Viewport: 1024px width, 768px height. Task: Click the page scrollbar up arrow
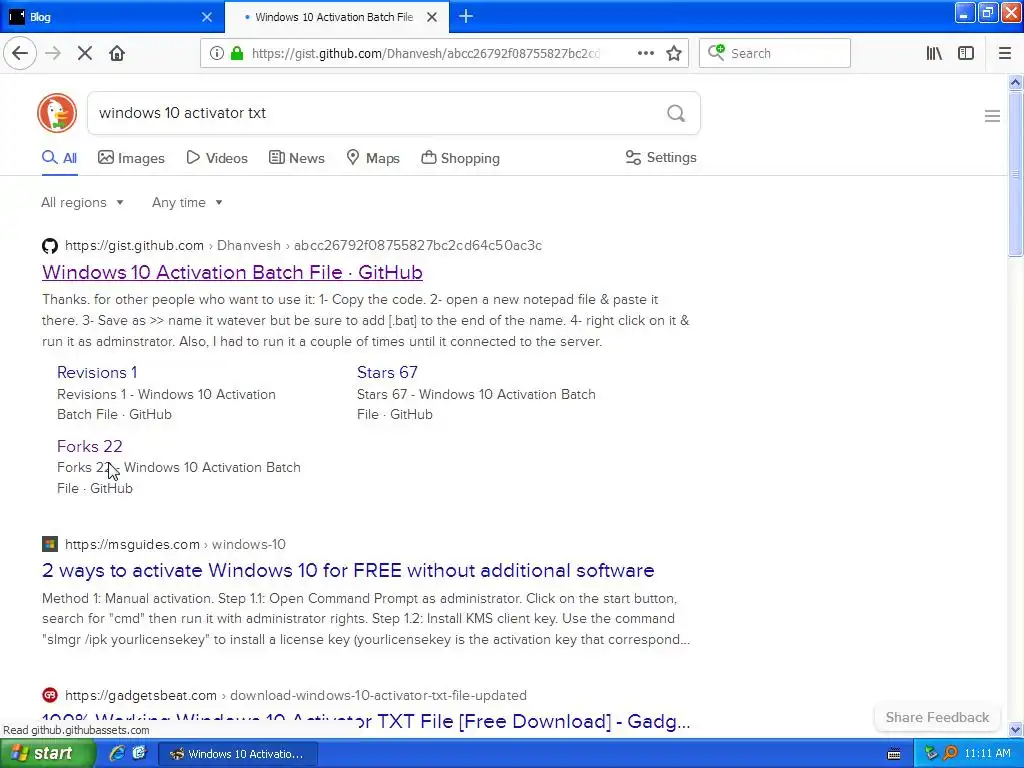[x=1015, y=82]
